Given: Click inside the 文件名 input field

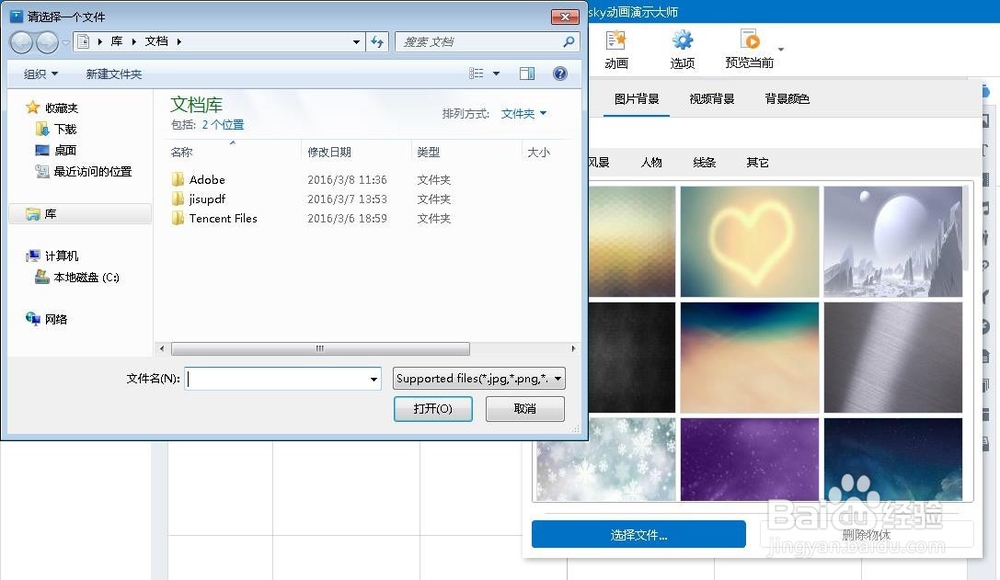Looking at the screenshot, I should (280, 379).
